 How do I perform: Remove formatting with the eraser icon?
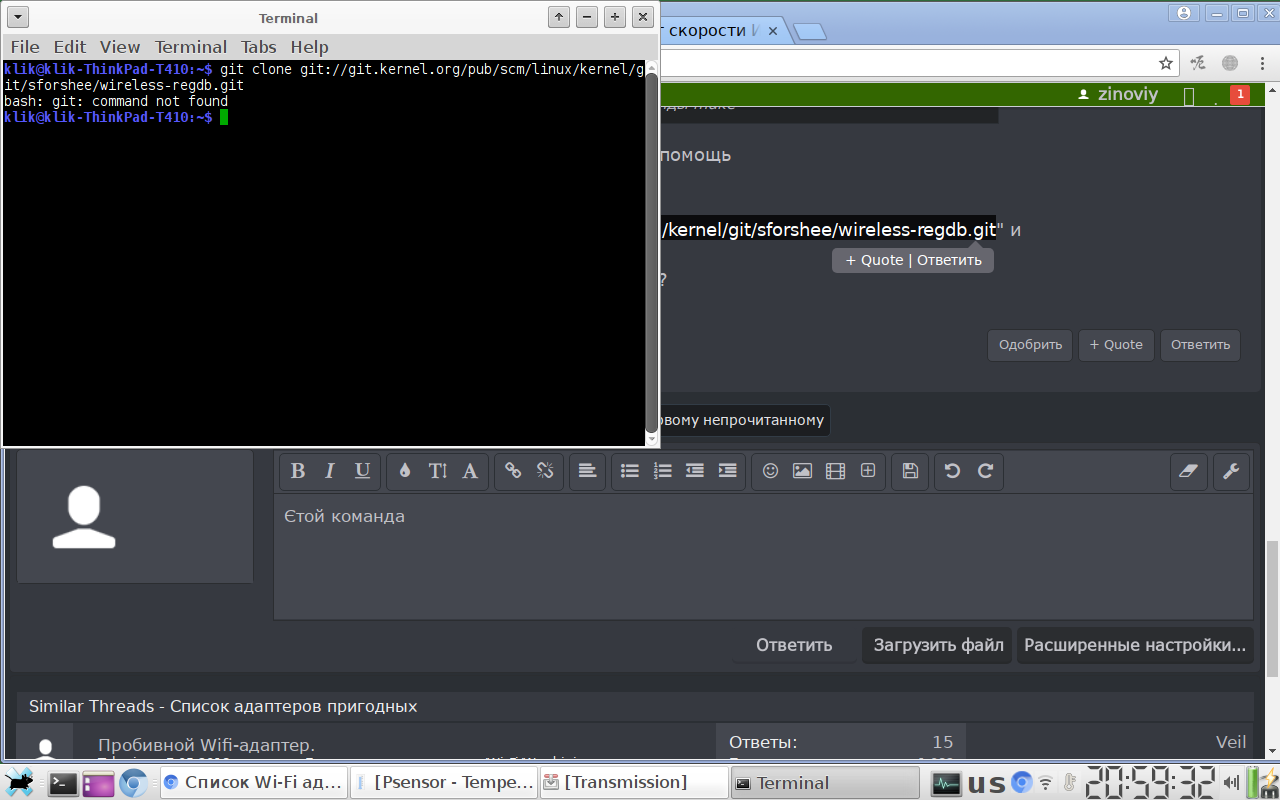coord(1188,471)
